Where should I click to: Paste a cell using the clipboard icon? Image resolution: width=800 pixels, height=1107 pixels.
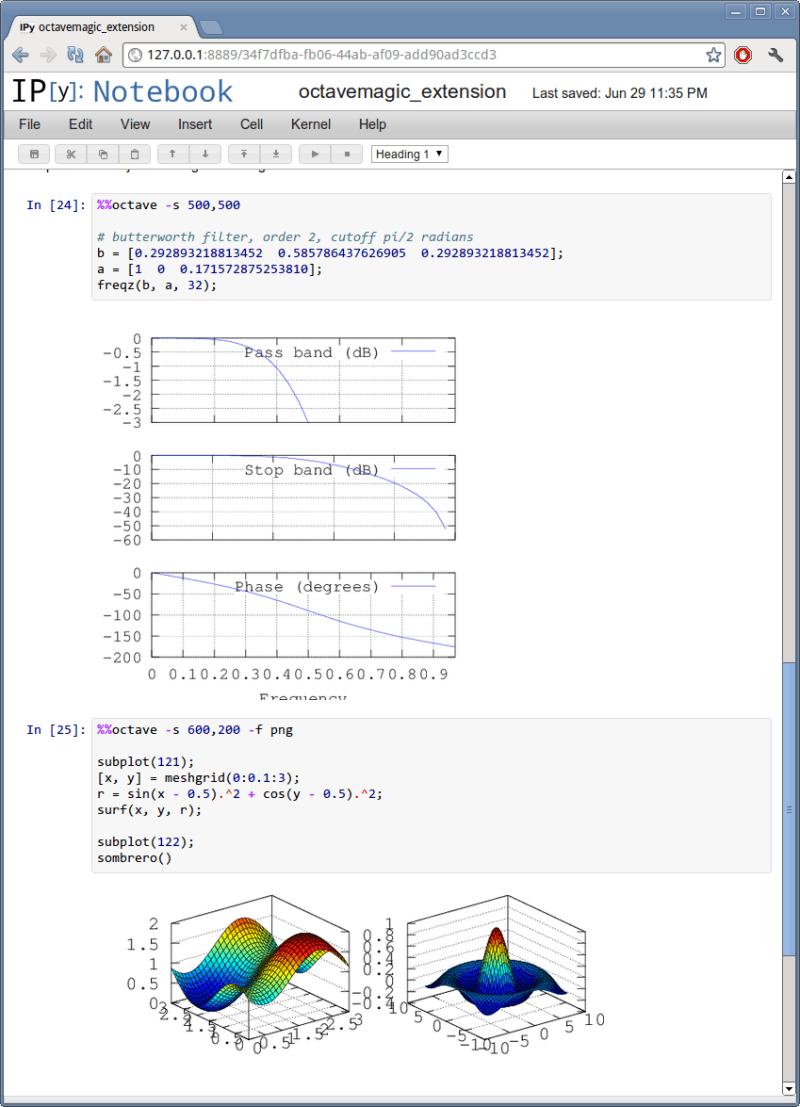pos(135,153)
